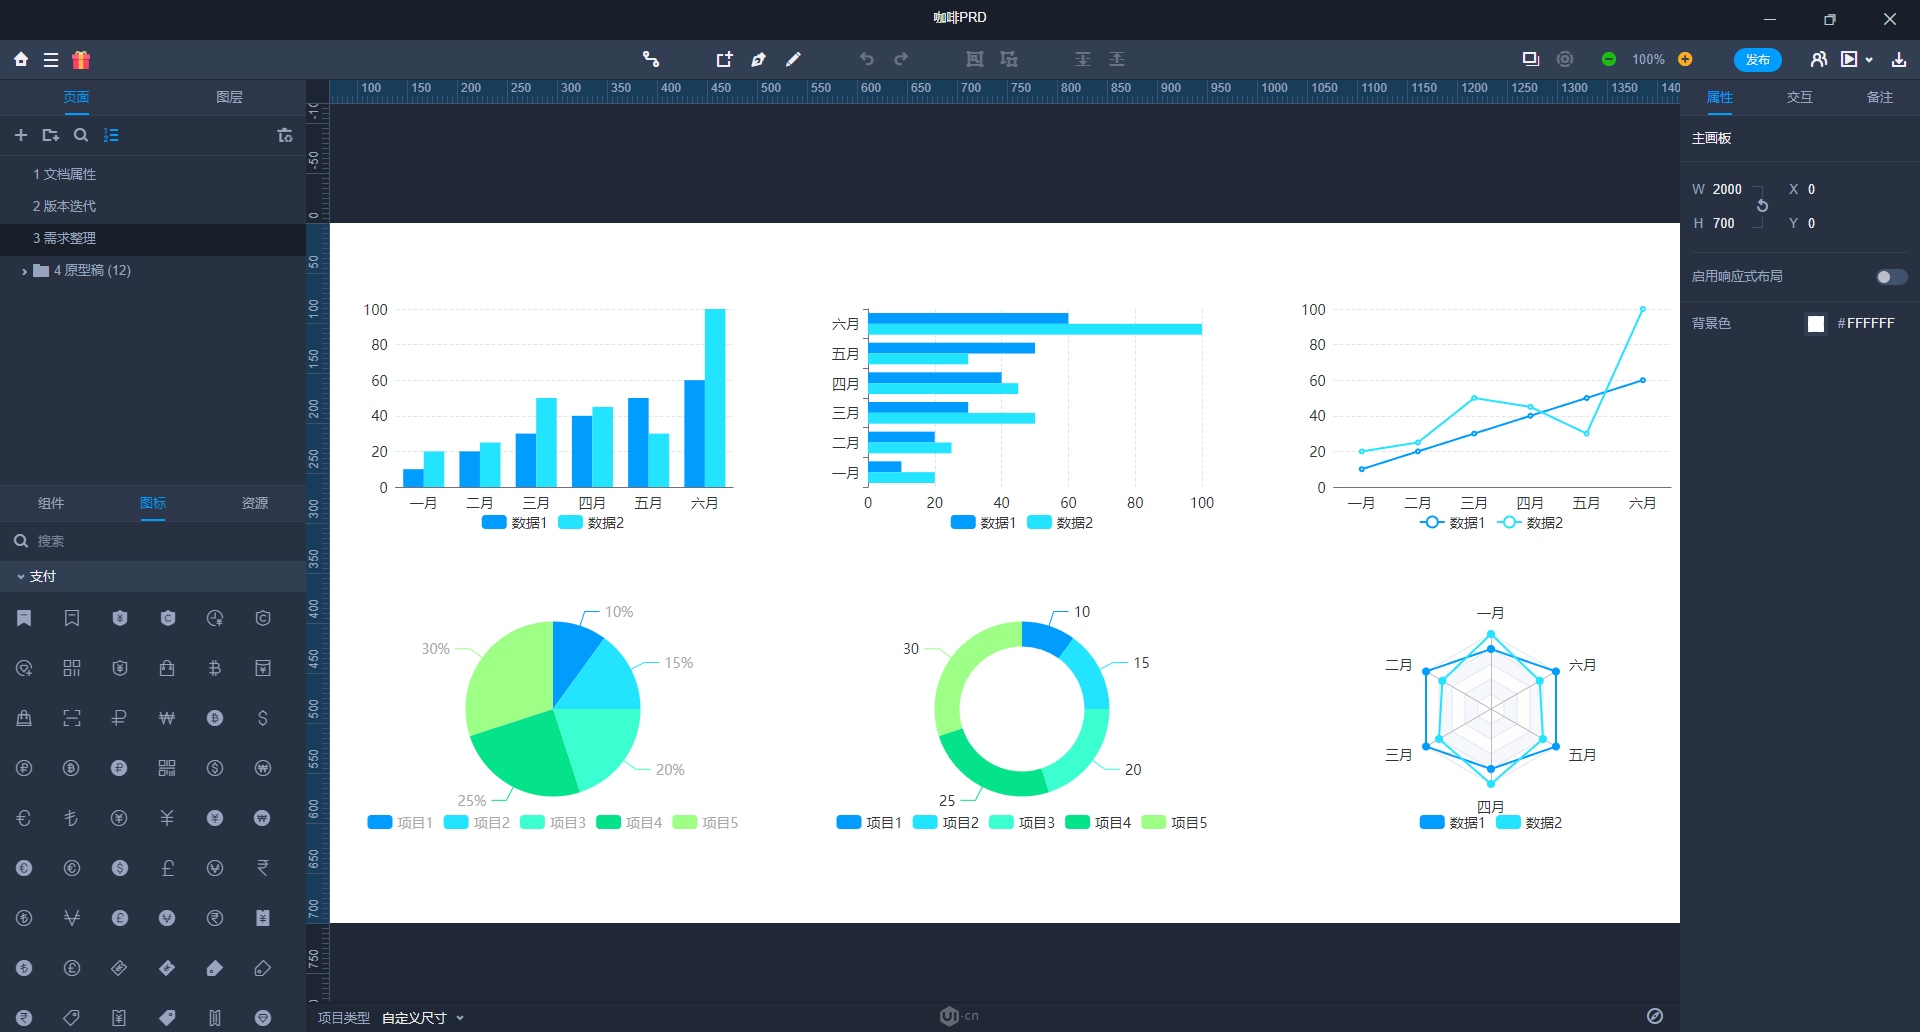Open the 自定义尺寸 project type dropdown

[423, 1018]
